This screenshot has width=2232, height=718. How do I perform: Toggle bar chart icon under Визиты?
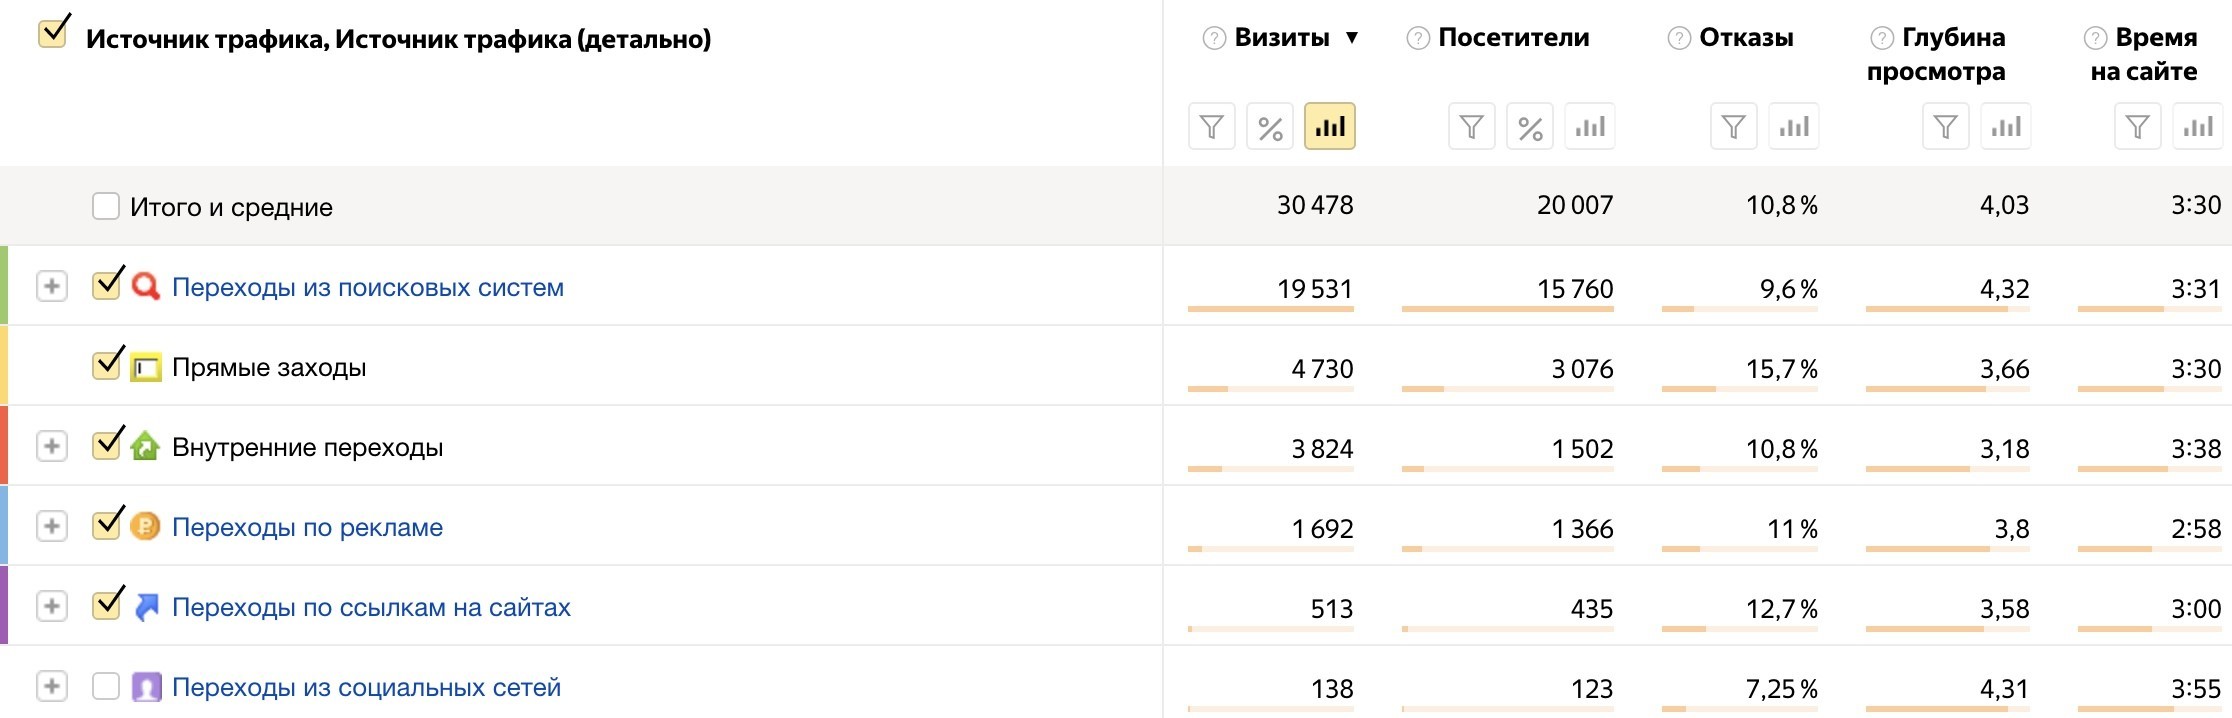pos(1330,127)
